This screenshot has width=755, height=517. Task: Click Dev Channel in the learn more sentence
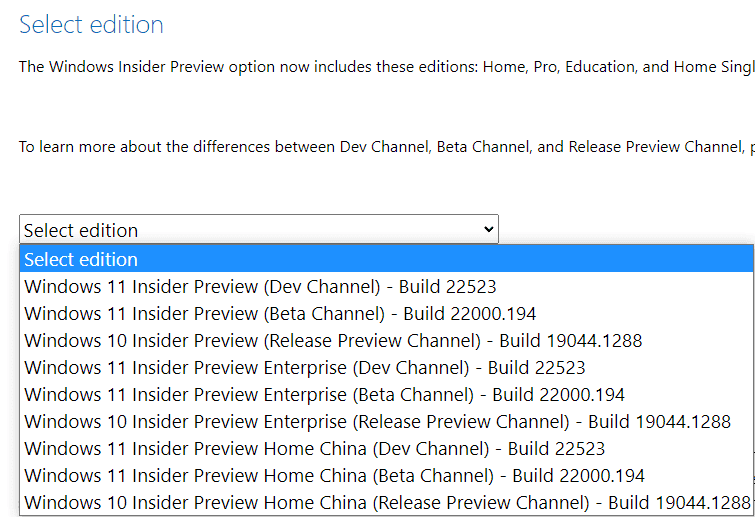384,146
